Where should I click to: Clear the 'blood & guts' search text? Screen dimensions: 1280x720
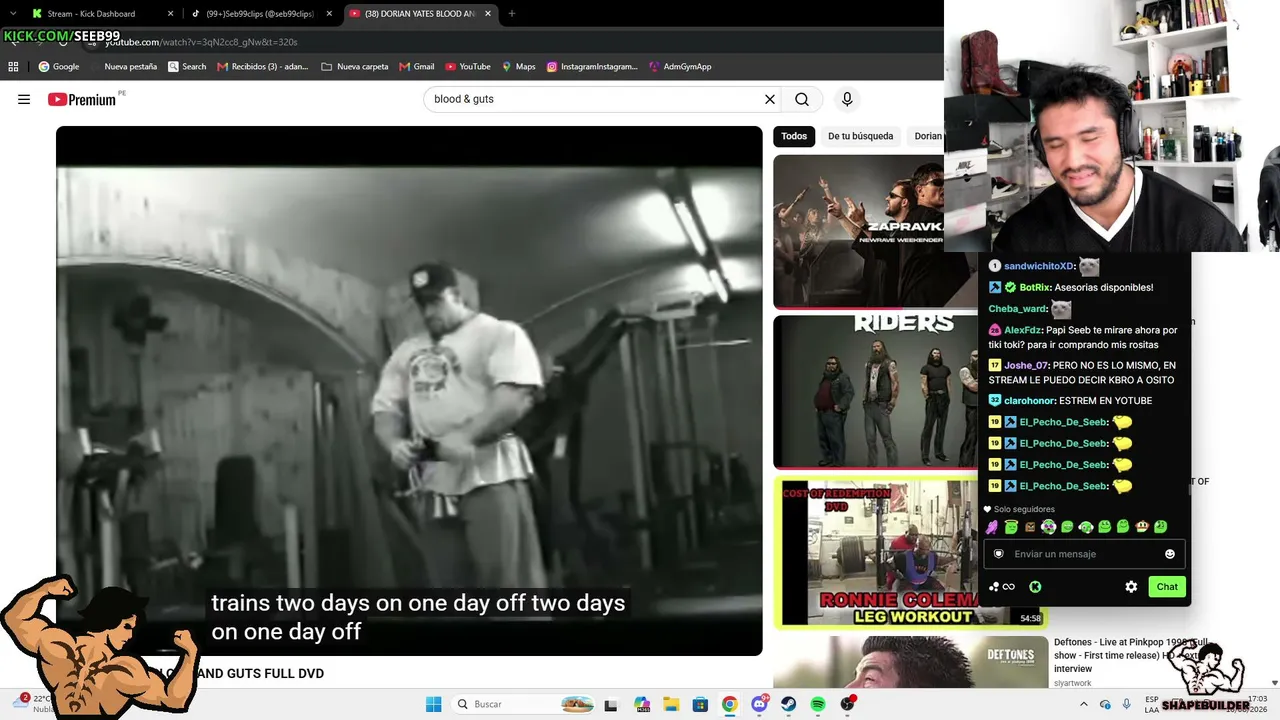[770, 99]
